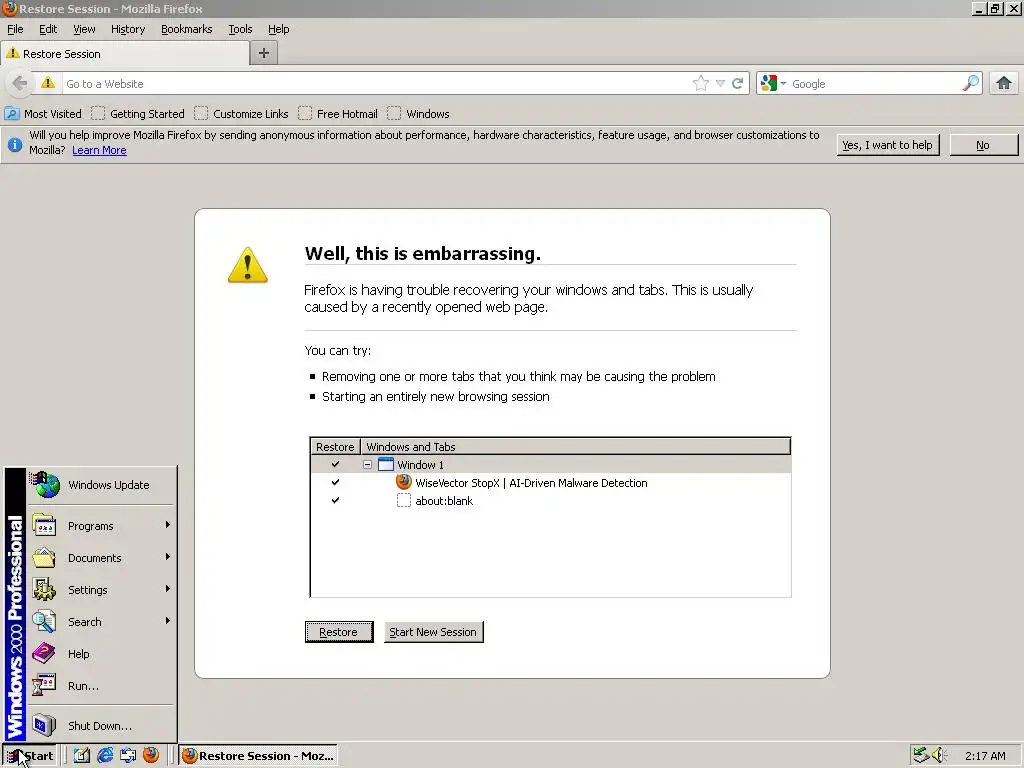The image size is (1024, 768).
Task: Open the File menu
Action: click(15, 29)
